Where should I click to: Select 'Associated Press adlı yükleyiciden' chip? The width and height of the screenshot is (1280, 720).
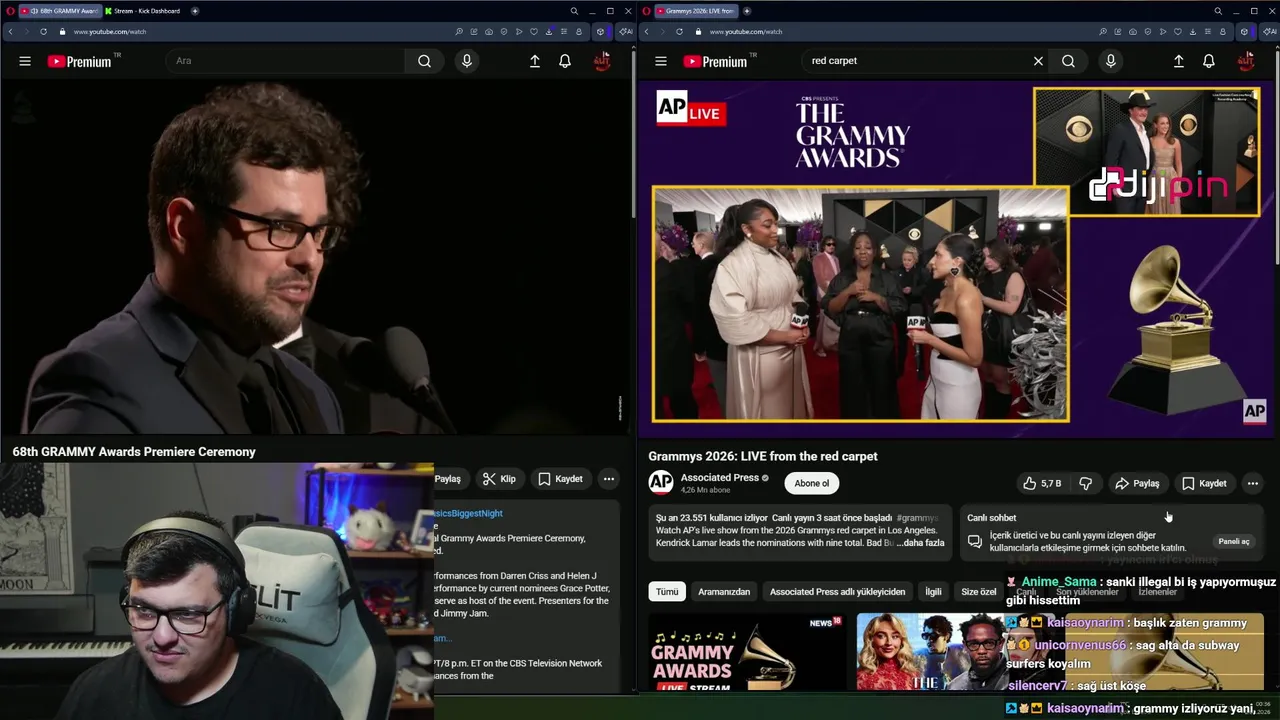coord(837,592)
